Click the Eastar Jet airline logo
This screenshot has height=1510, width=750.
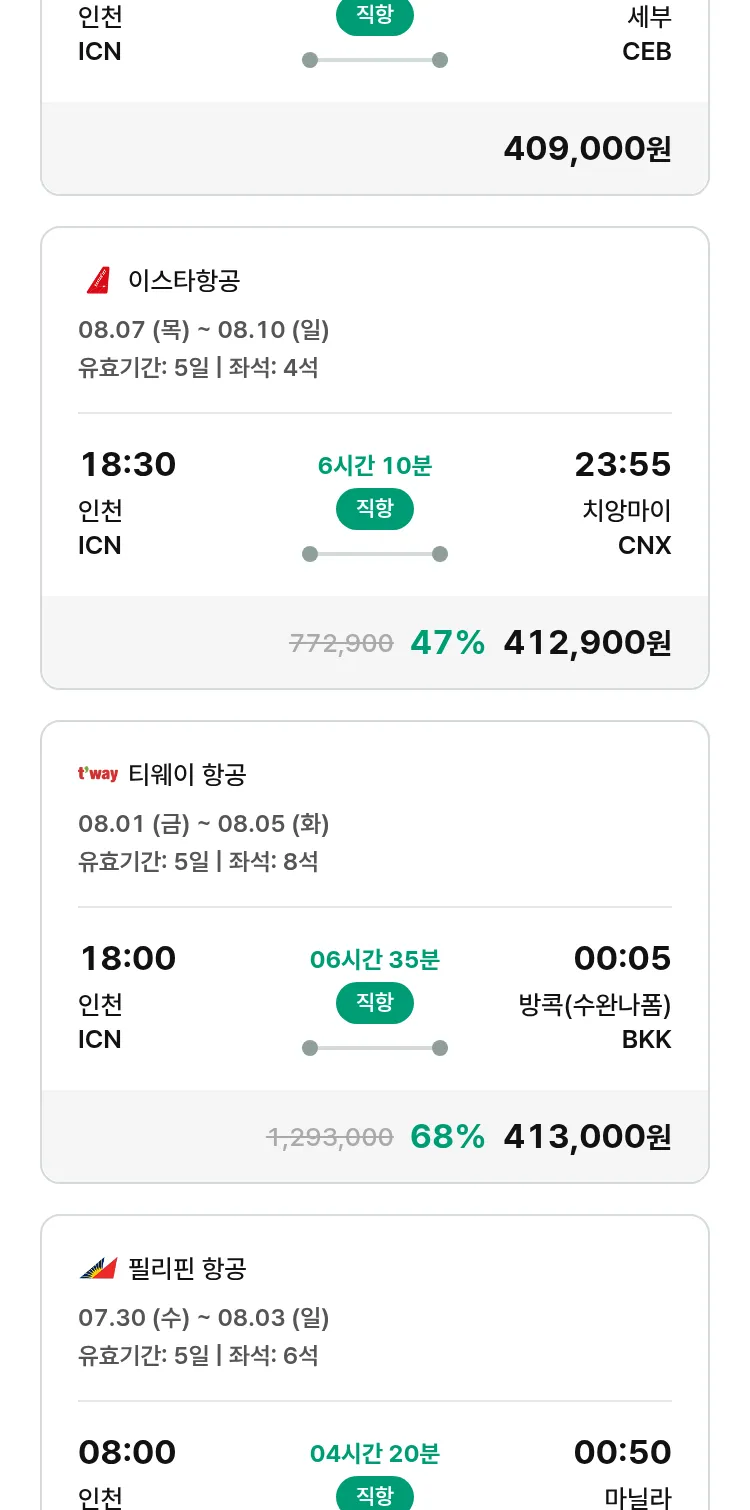[x=98, y=280]
